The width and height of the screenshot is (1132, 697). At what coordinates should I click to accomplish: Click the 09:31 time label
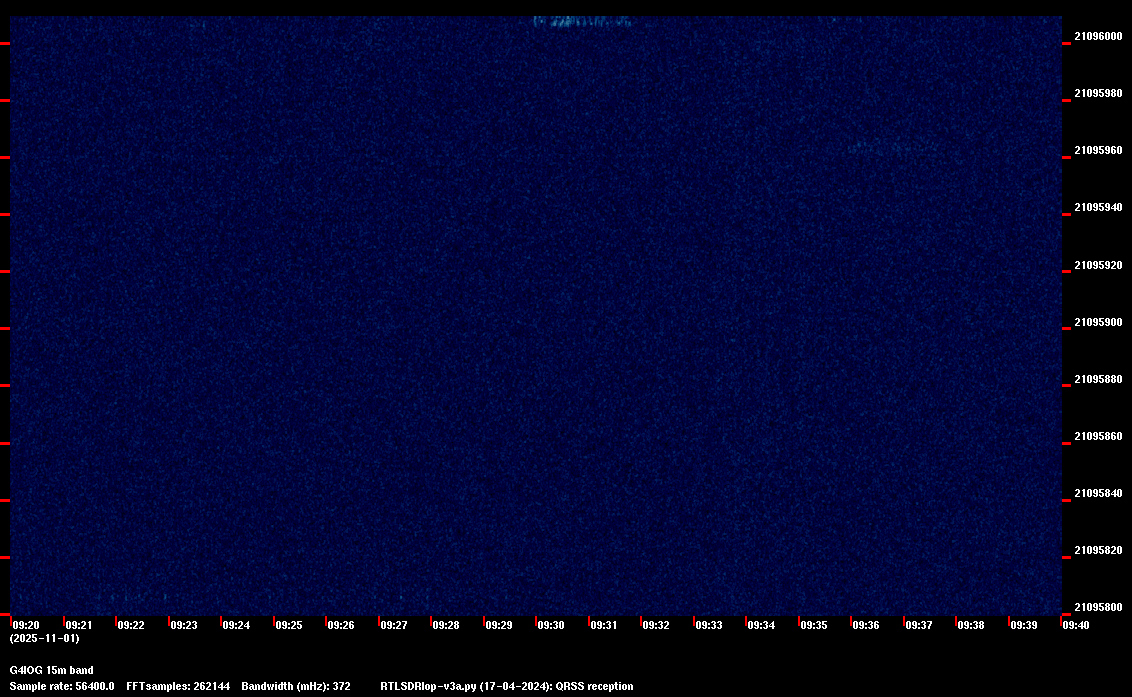(x=604, y=625)
